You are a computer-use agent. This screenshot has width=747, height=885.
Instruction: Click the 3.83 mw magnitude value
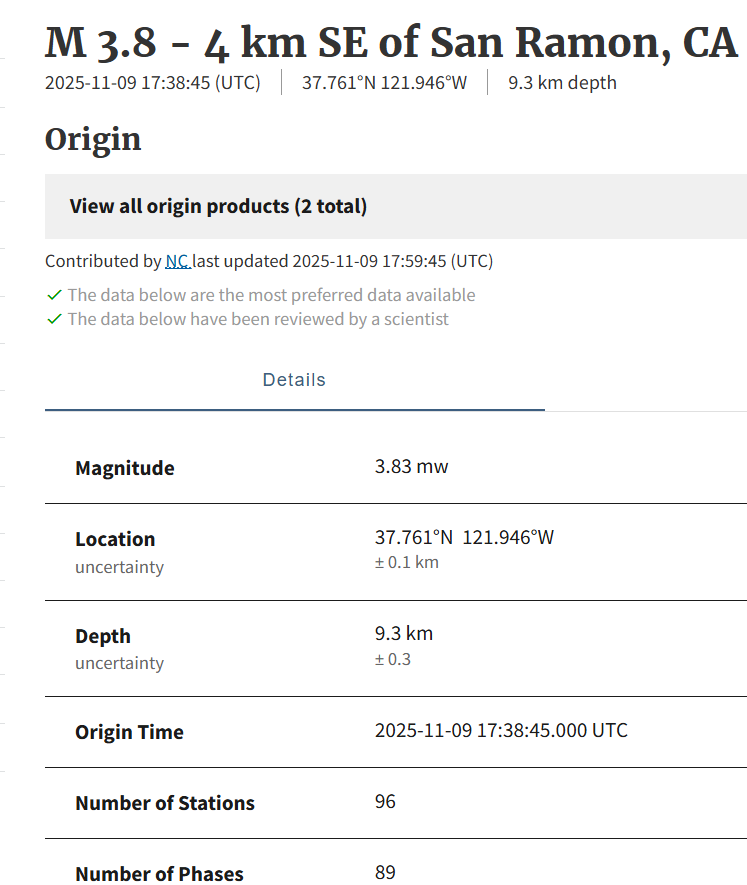point(411,466)
